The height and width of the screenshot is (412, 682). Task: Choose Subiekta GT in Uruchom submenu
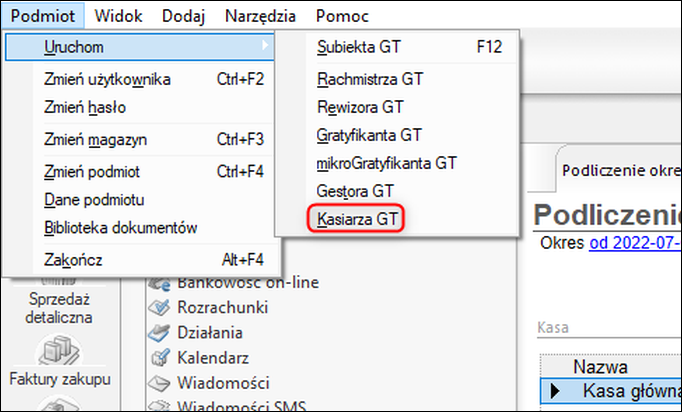pyautogui.click(x=359, y=46)
